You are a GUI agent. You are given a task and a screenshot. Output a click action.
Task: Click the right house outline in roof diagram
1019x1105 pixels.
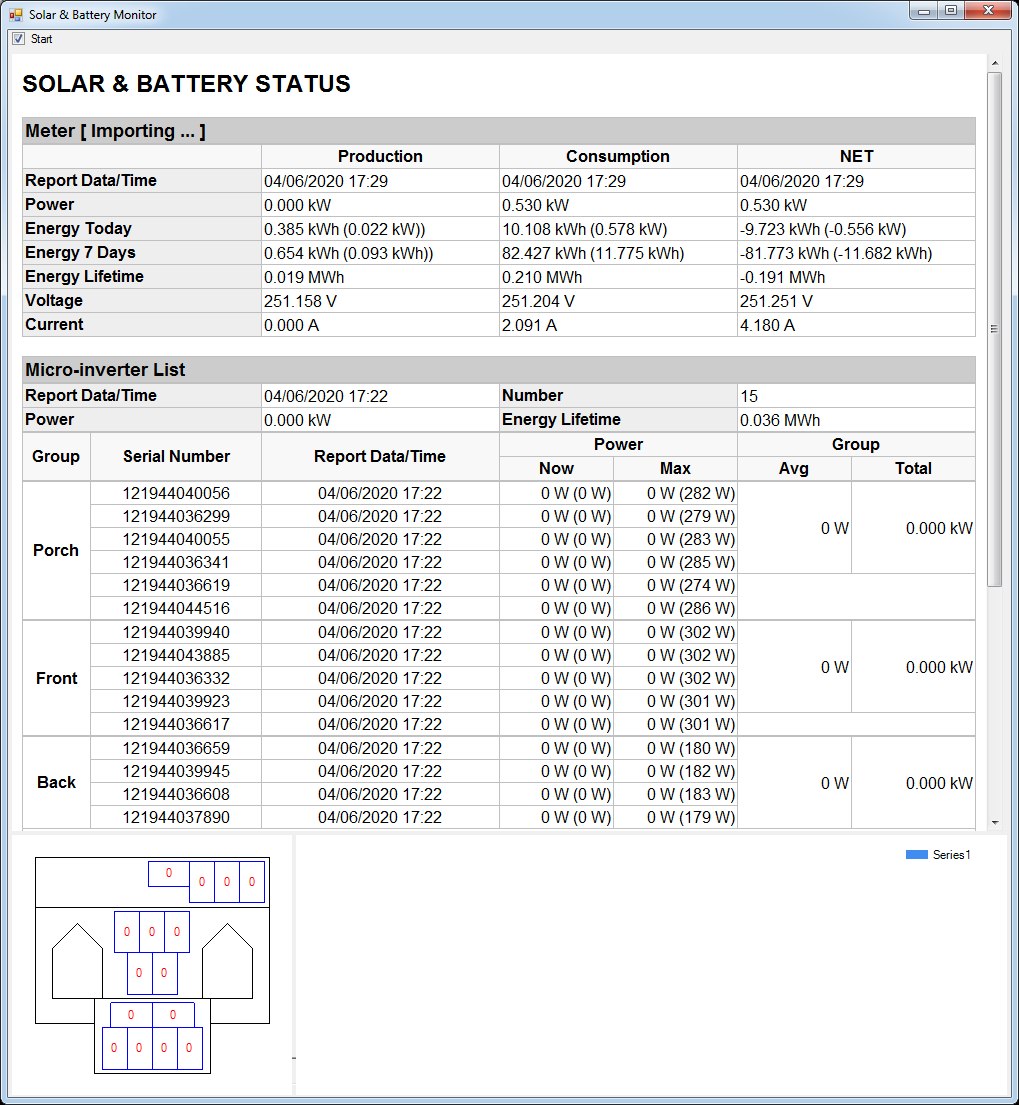(x=227, y=961)
